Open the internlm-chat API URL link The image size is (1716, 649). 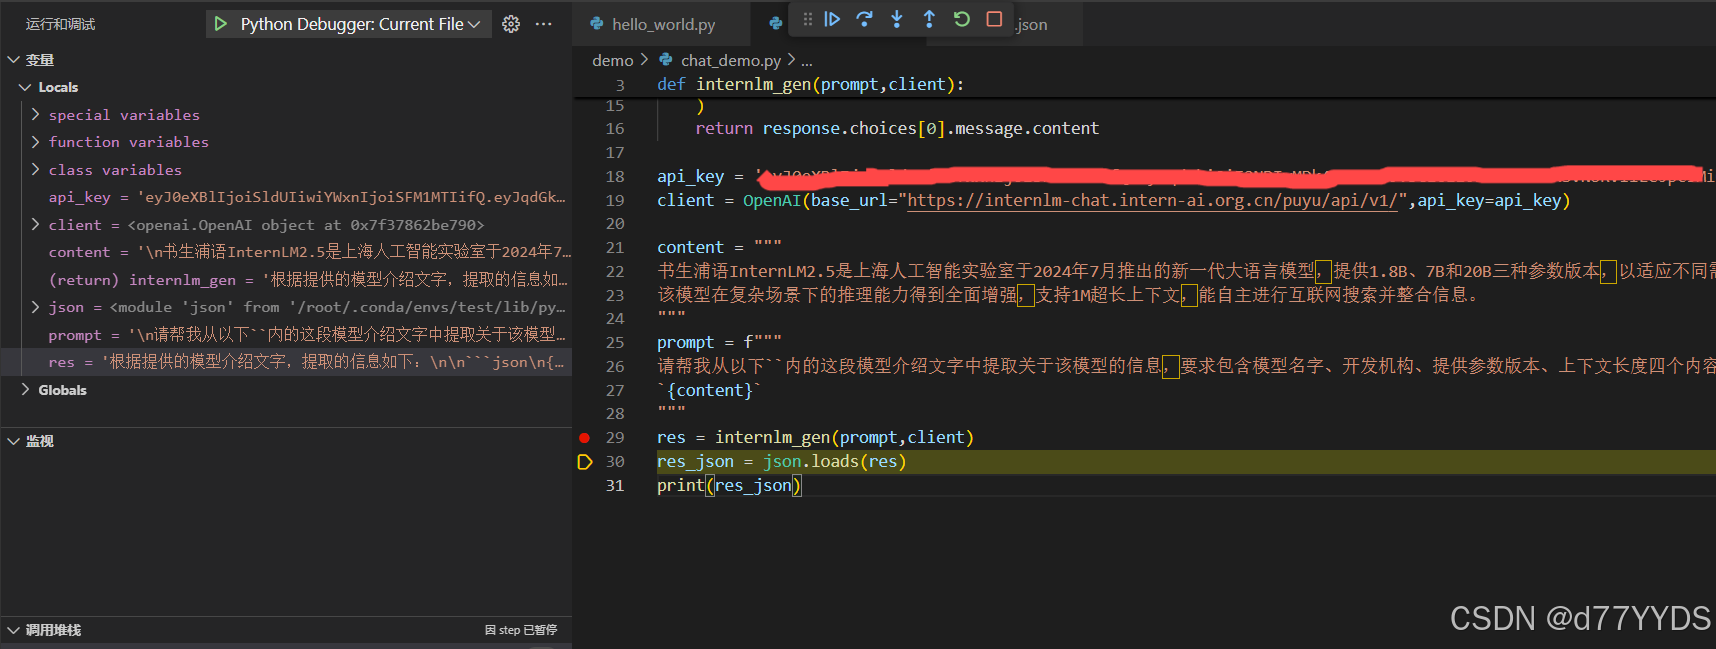[x=1152, y=200]
